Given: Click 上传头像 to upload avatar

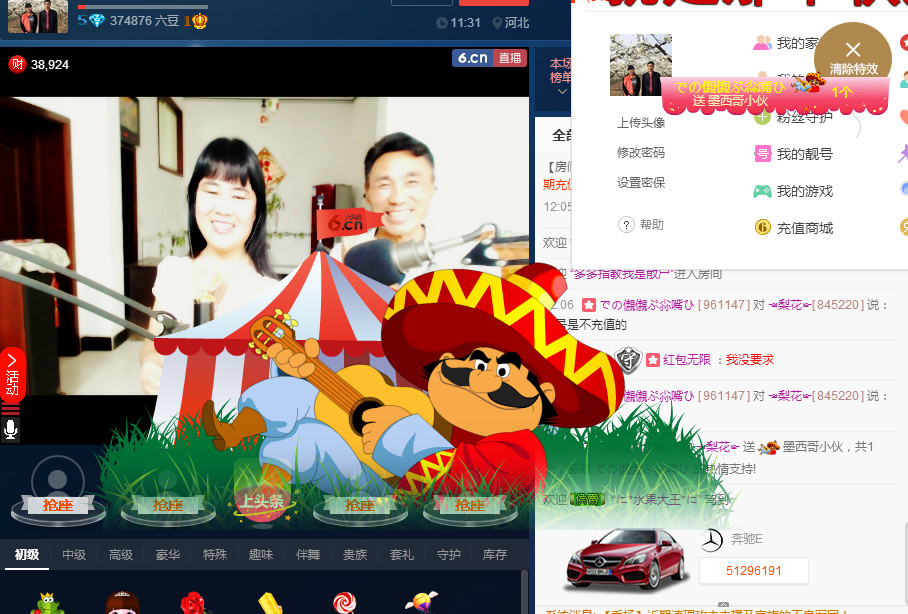Looking at the screenshot, I should tap(640, 123).
